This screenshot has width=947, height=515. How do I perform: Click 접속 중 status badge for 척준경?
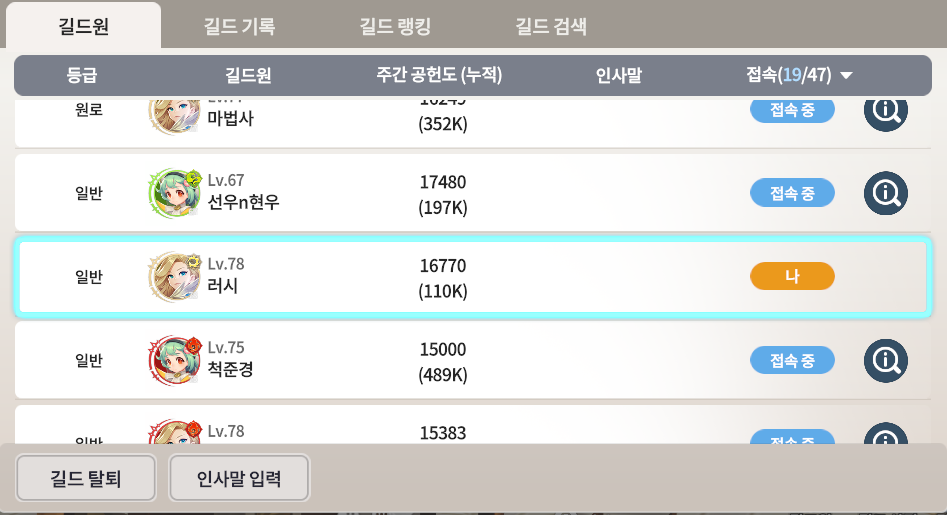click(792, 360)
